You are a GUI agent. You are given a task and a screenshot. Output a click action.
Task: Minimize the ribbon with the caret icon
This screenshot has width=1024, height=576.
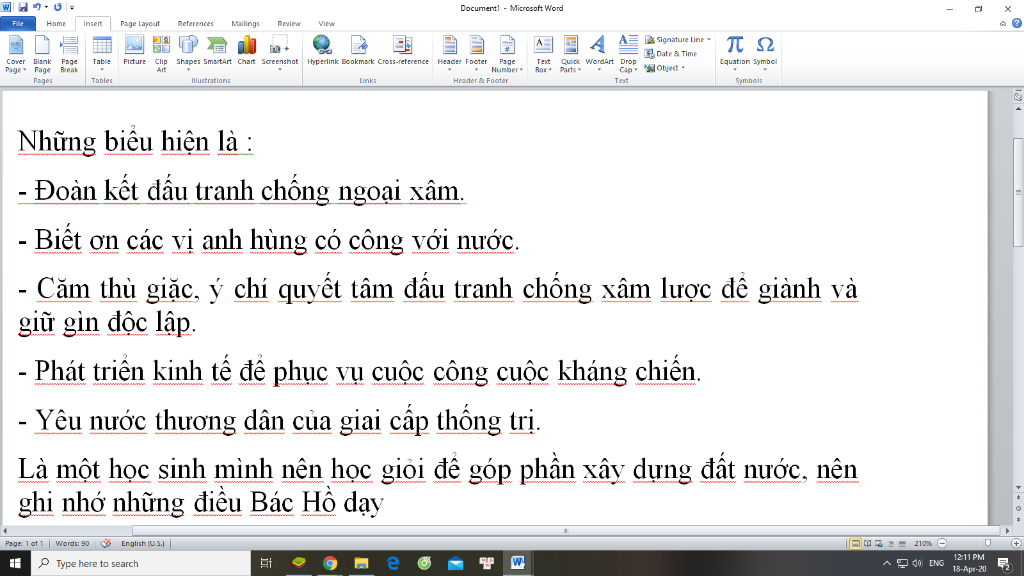(x=1003, y=24)
